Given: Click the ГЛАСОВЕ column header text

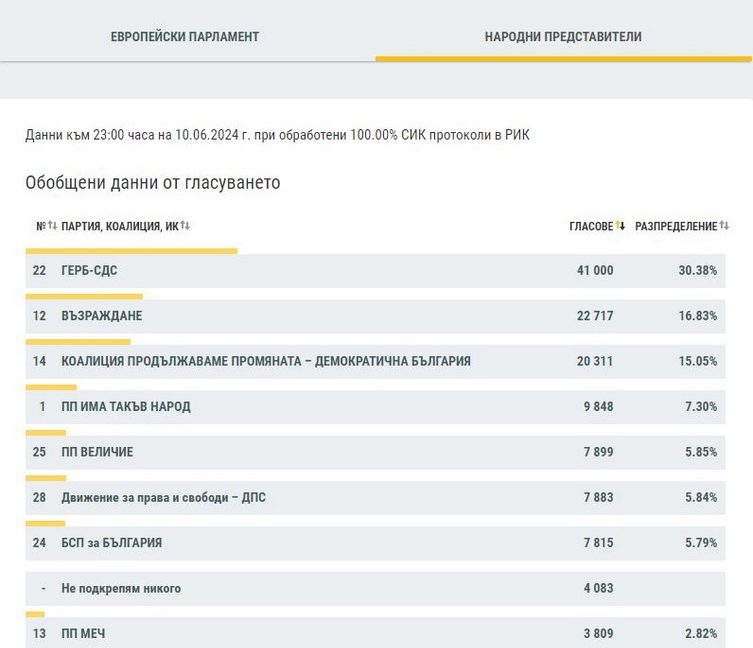Looking at the screenshot, I should point(590,227).
